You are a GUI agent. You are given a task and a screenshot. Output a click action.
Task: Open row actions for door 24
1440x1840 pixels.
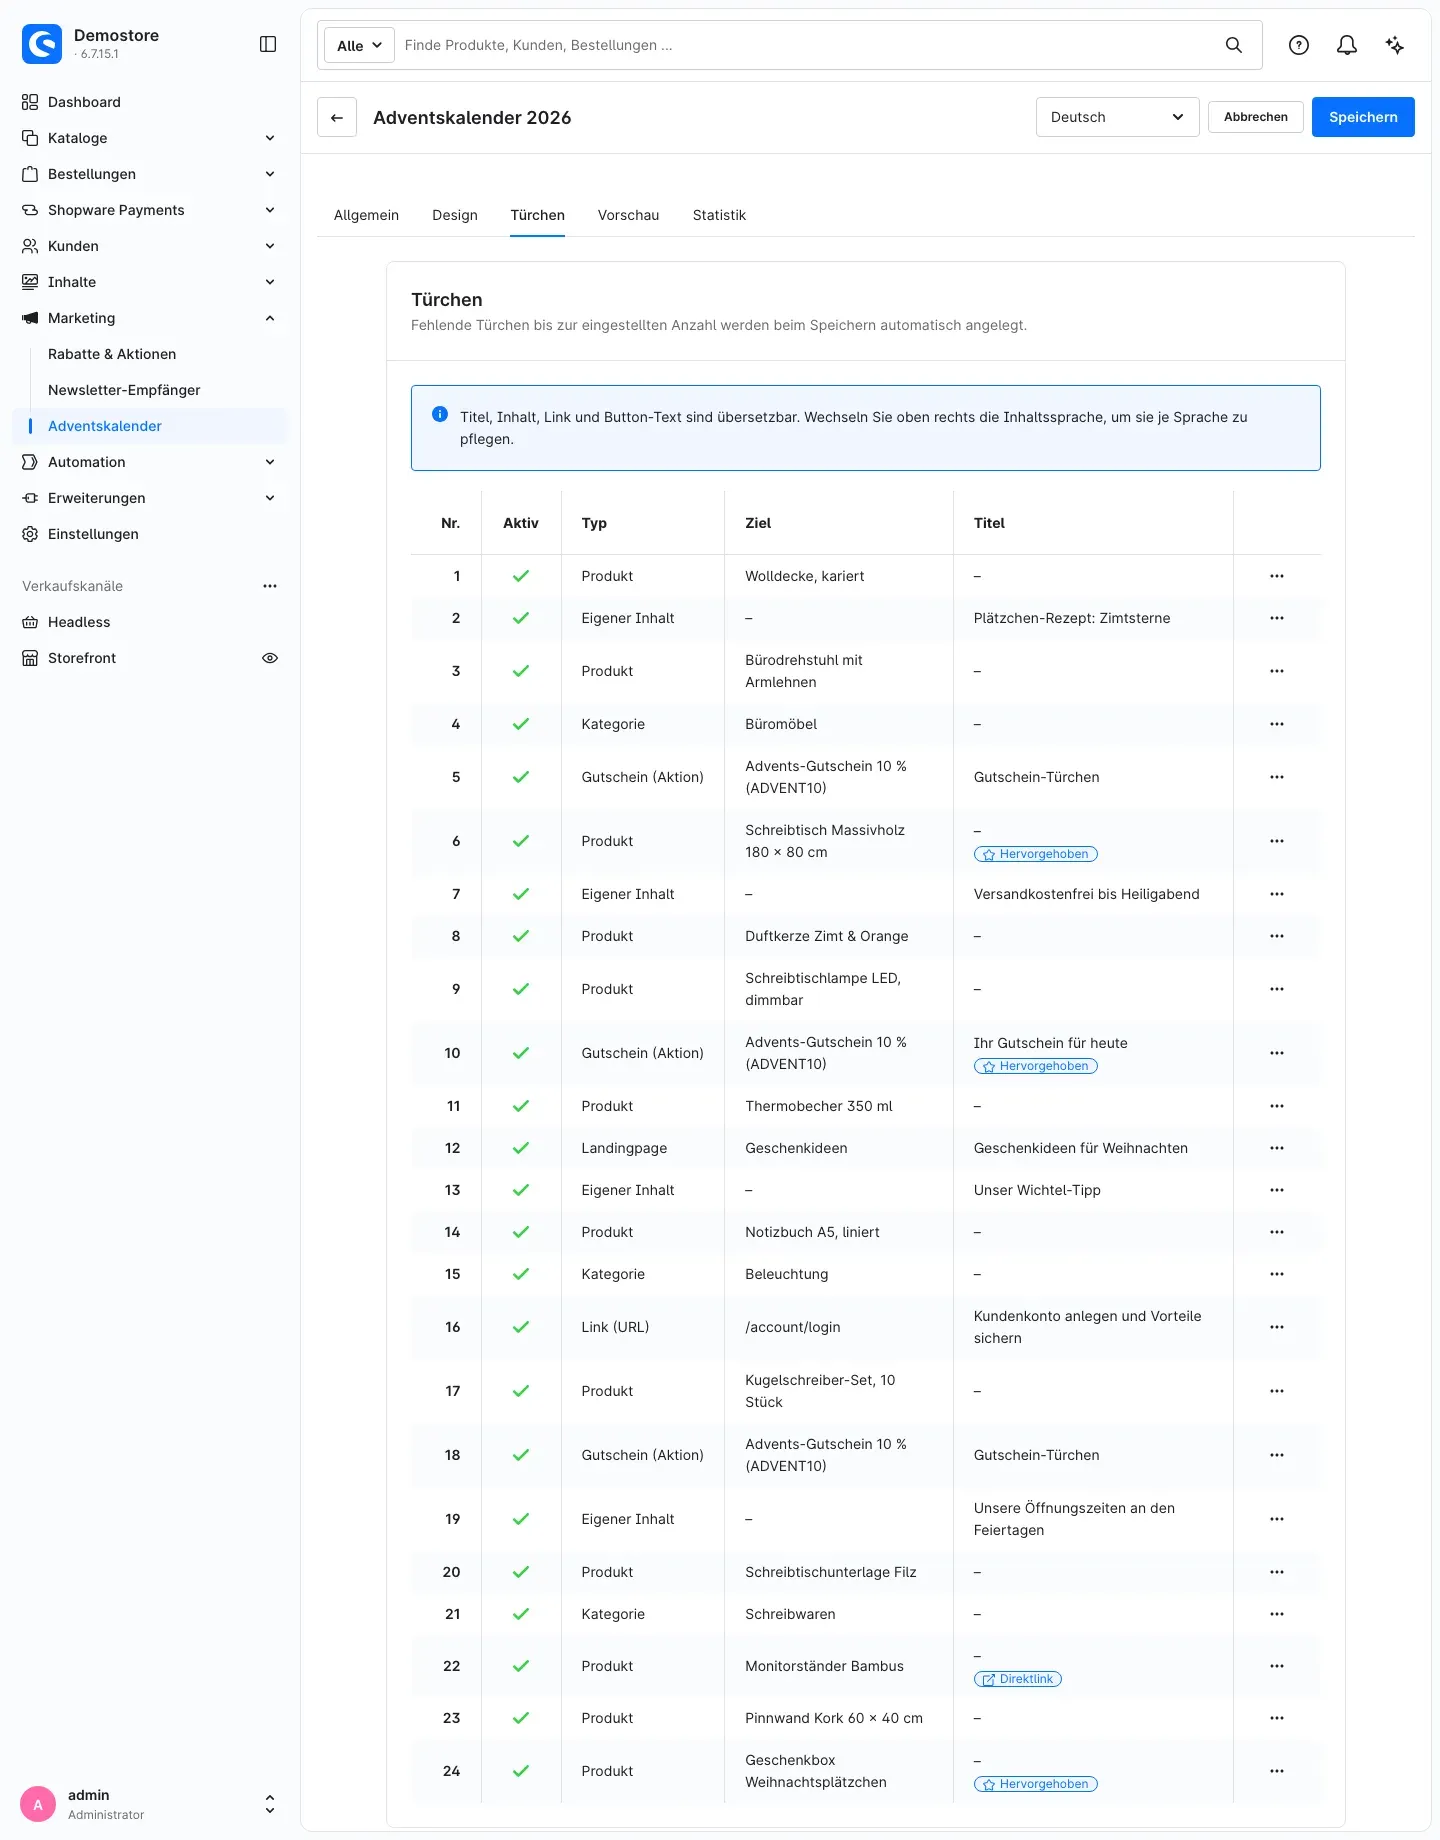tap(1277, 1771)
